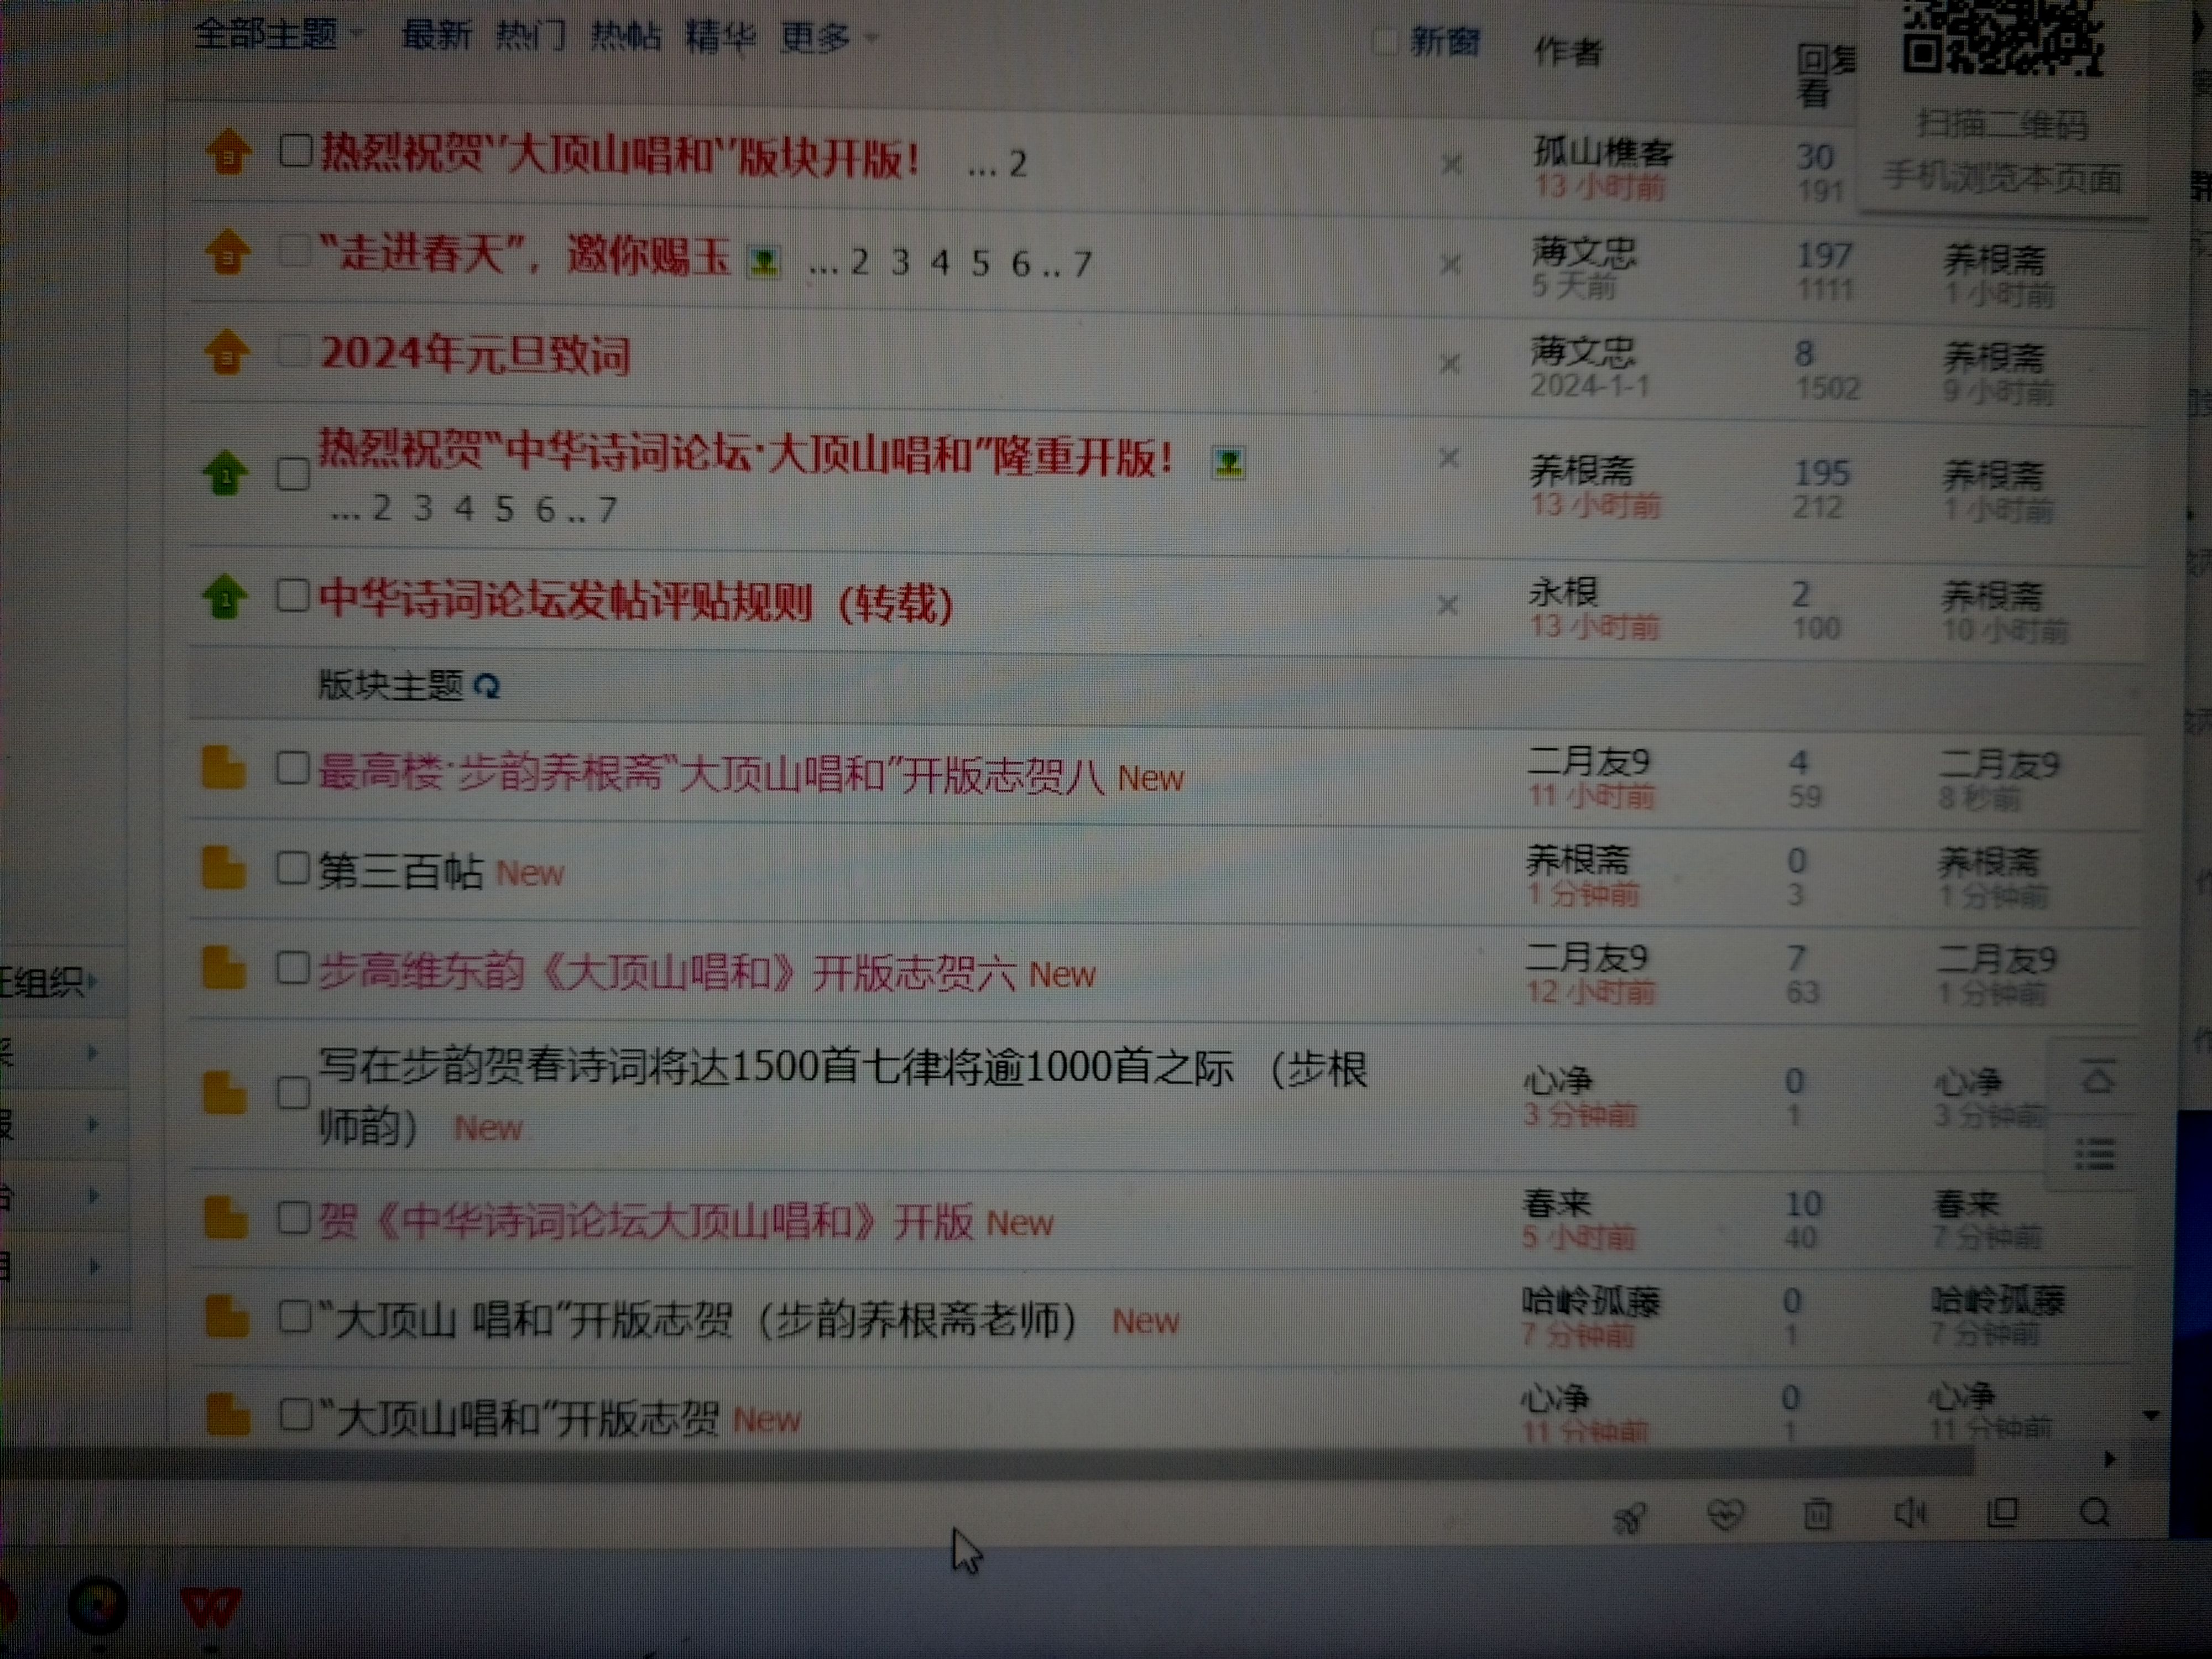Click the split-window icon in browser status bar
The width and height of the screenshot is (2212, 1659).
(2002, 1513)
